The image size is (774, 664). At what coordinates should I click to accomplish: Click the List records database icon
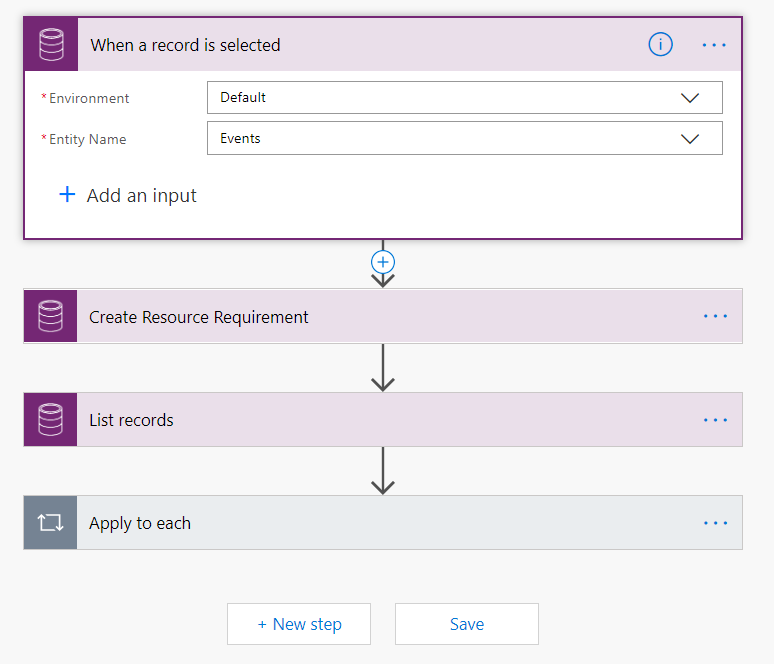click(51, 420)
